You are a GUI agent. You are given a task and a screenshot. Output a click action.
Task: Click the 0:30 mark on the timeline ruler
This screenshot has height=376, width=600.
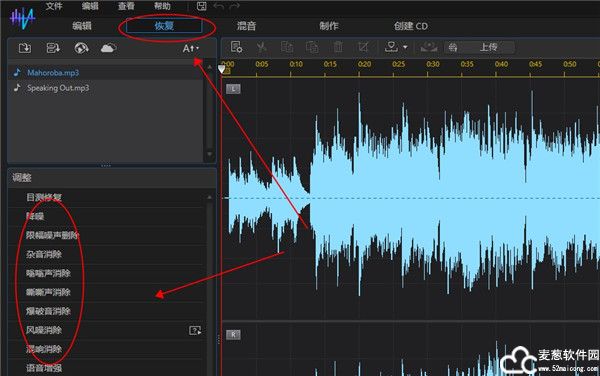(433, 64)
